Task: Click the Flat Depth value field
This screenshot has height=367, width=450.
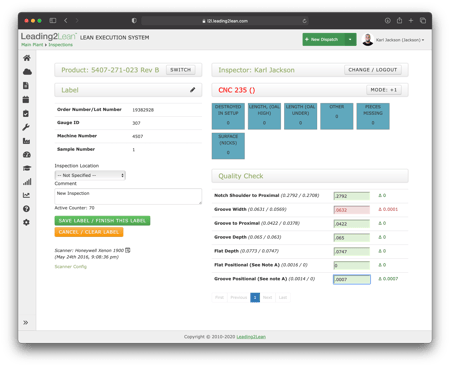Action: point(352,251)
